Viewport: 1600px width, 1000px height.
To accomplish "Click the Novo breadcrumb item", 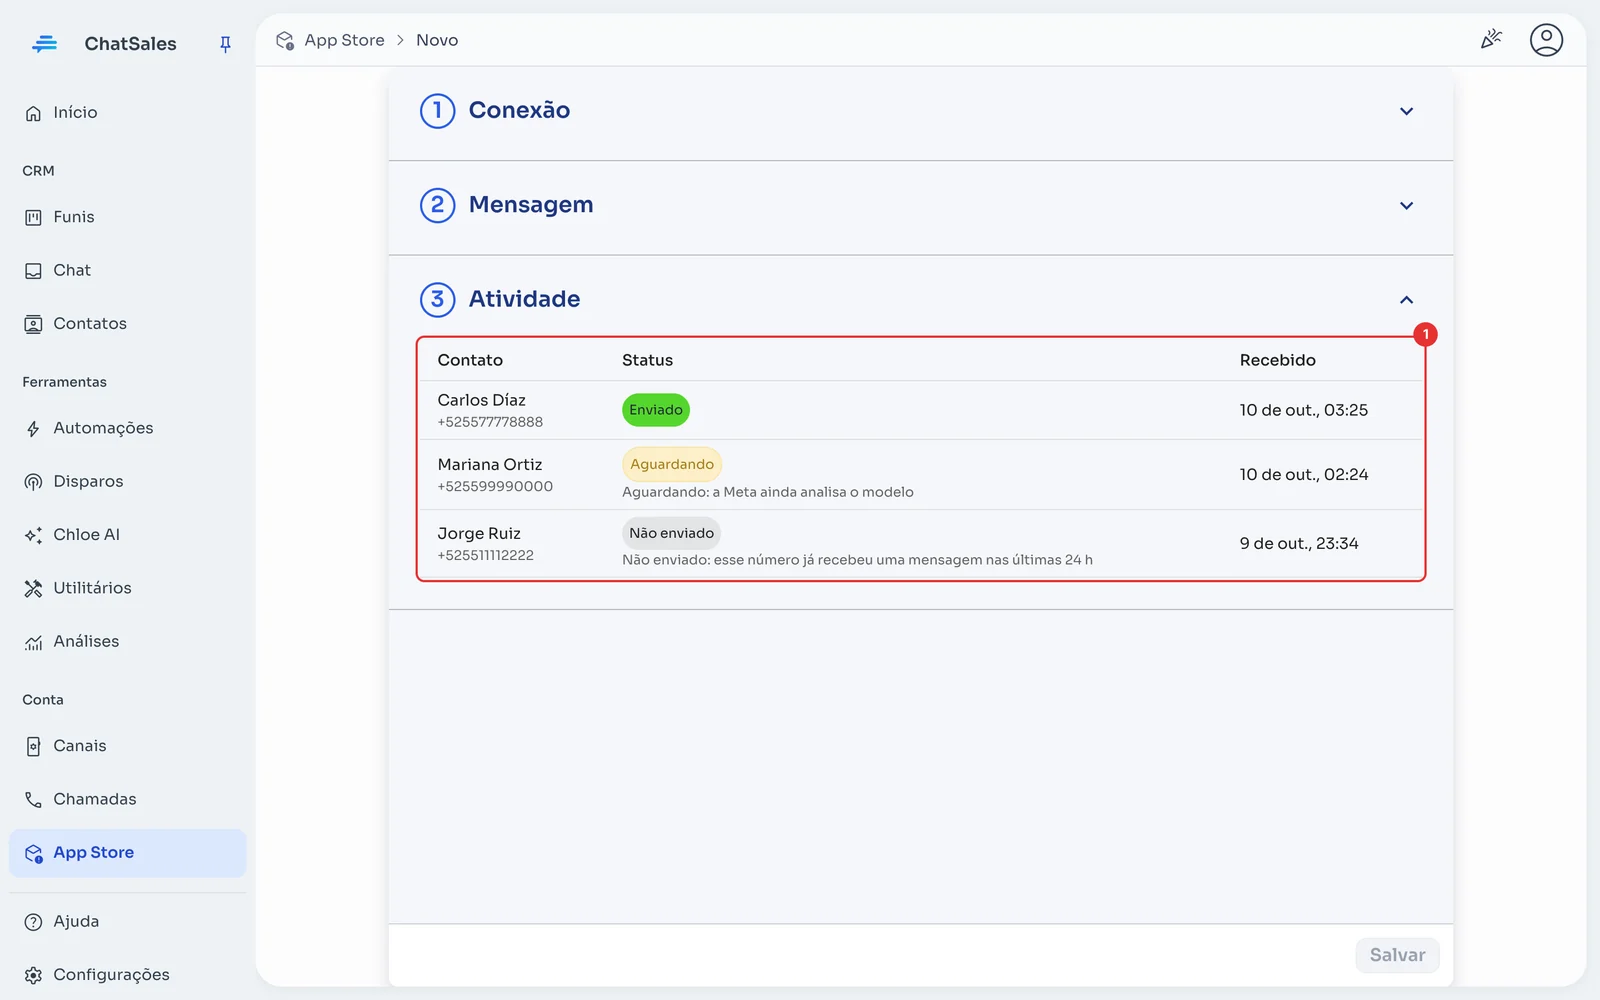I will click(x=437, y=40).
